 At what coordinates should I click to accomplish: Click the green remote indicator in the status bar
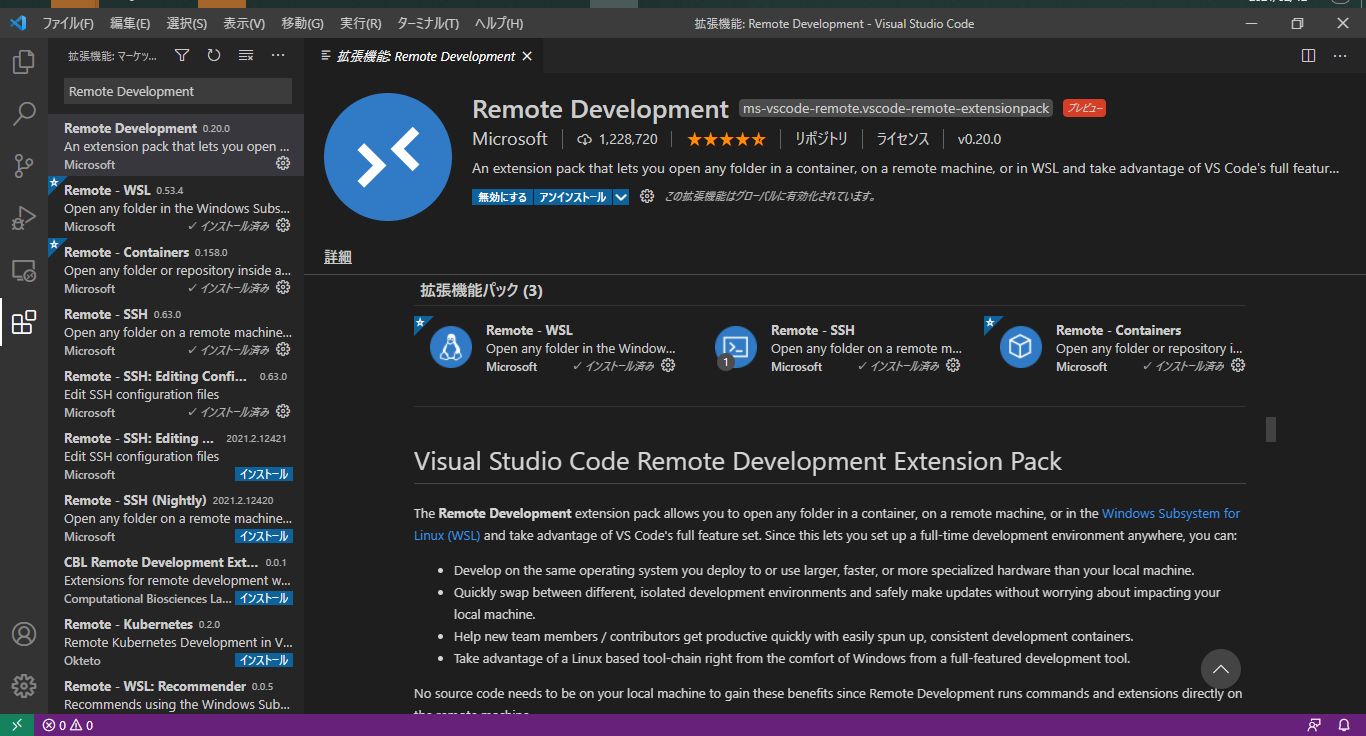pyautogui.click(x=16, y=724)
